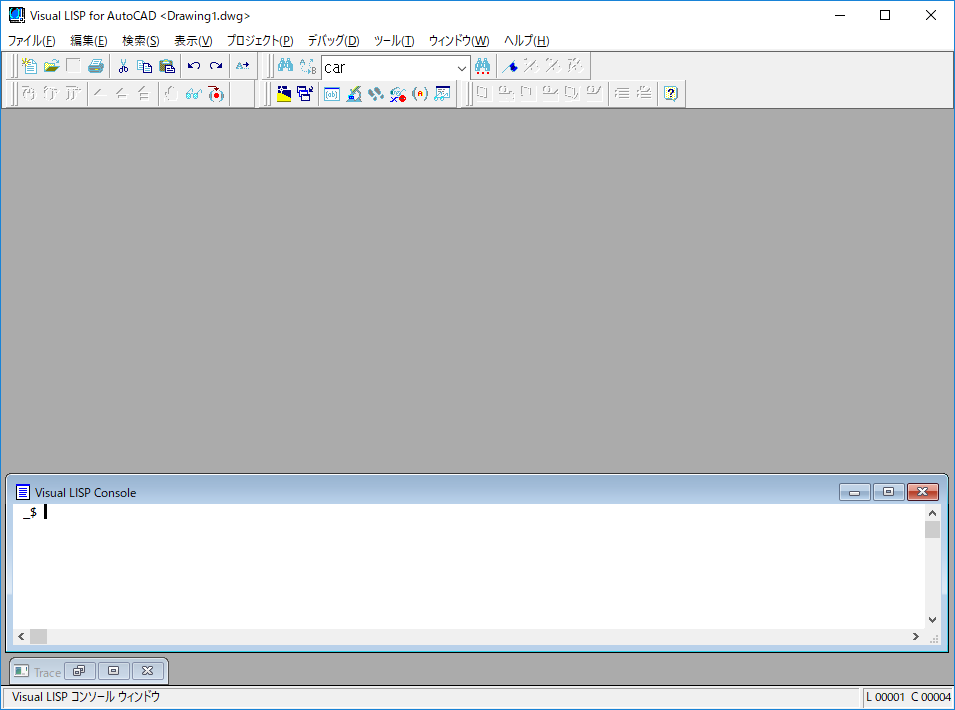Screen dimensions: 955x710
Task: Click the console horizontal scrollbar left arrow
Action: click(21, 636)
